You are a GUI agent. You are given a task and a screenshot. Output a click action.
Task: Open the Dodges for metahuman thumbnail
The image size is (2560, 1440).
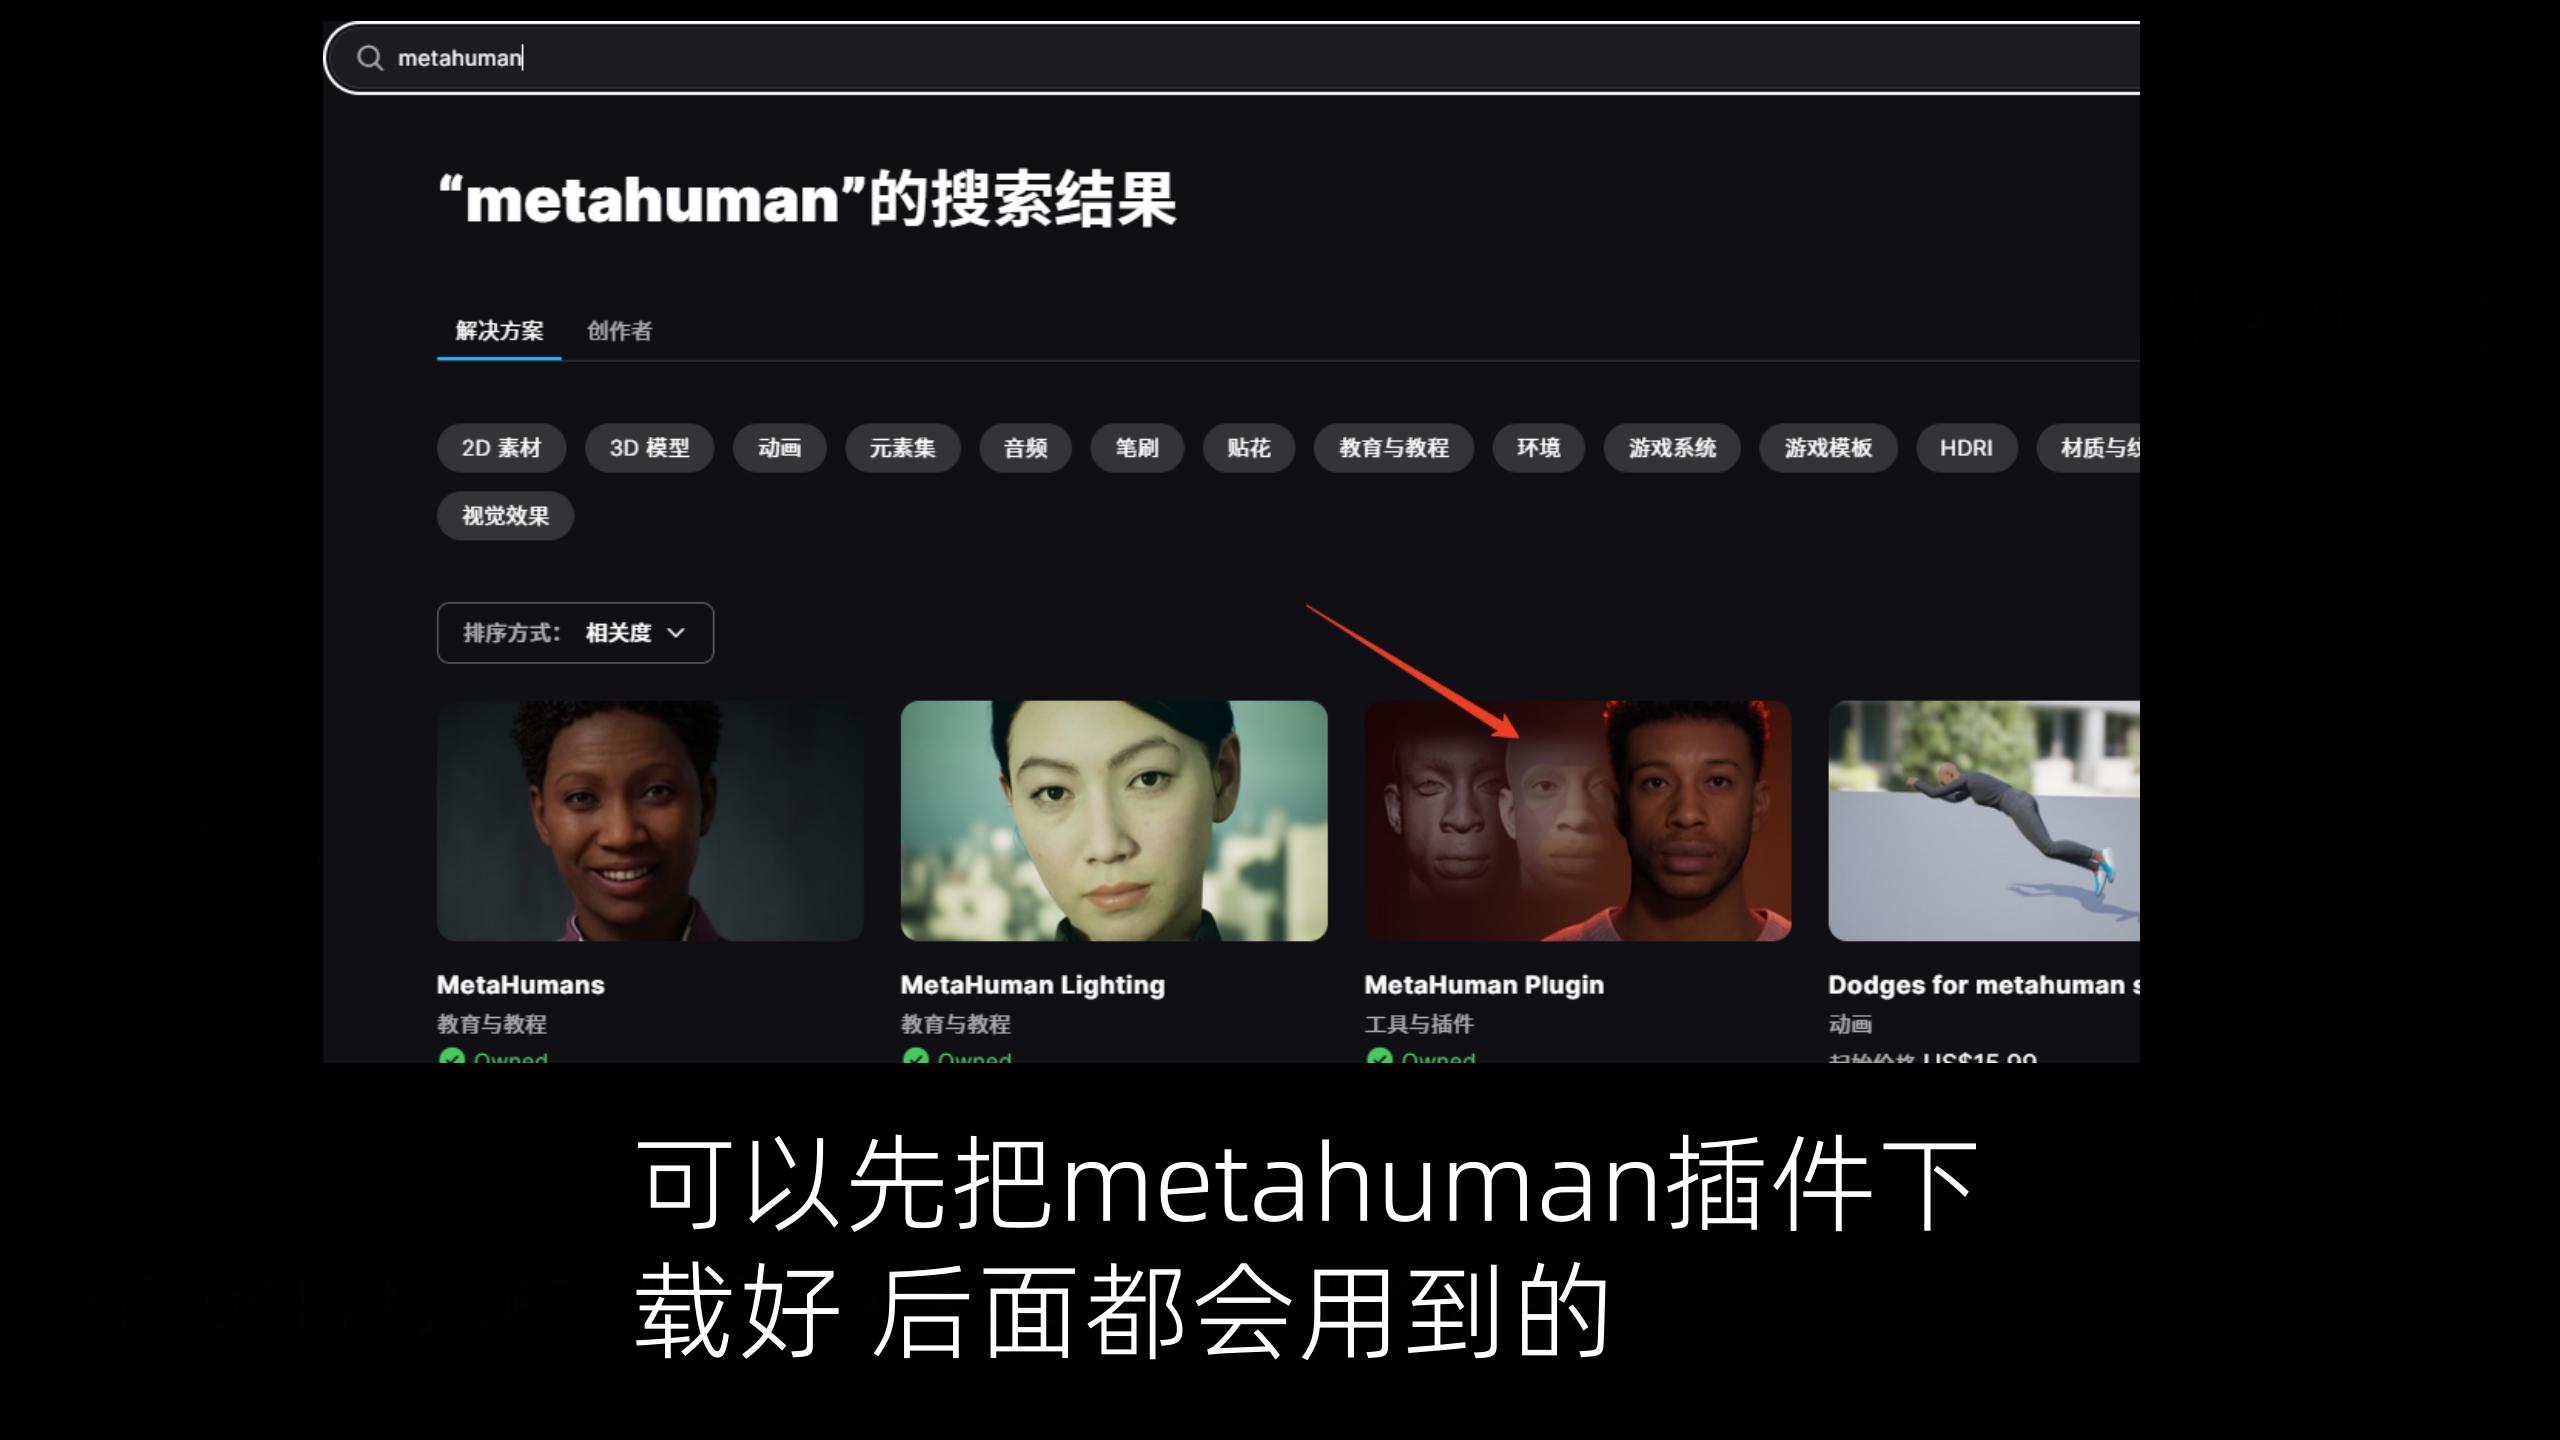coord(1984,821)
